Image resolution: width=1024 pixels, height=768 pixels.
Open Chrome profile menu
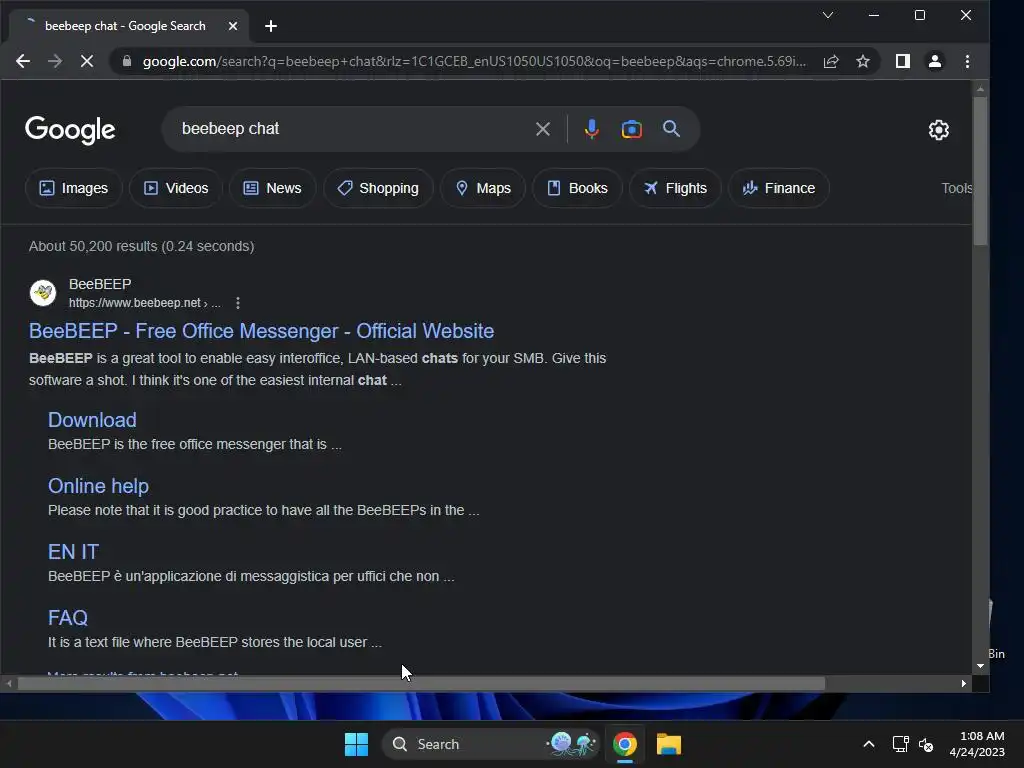(x=935, y=61)
